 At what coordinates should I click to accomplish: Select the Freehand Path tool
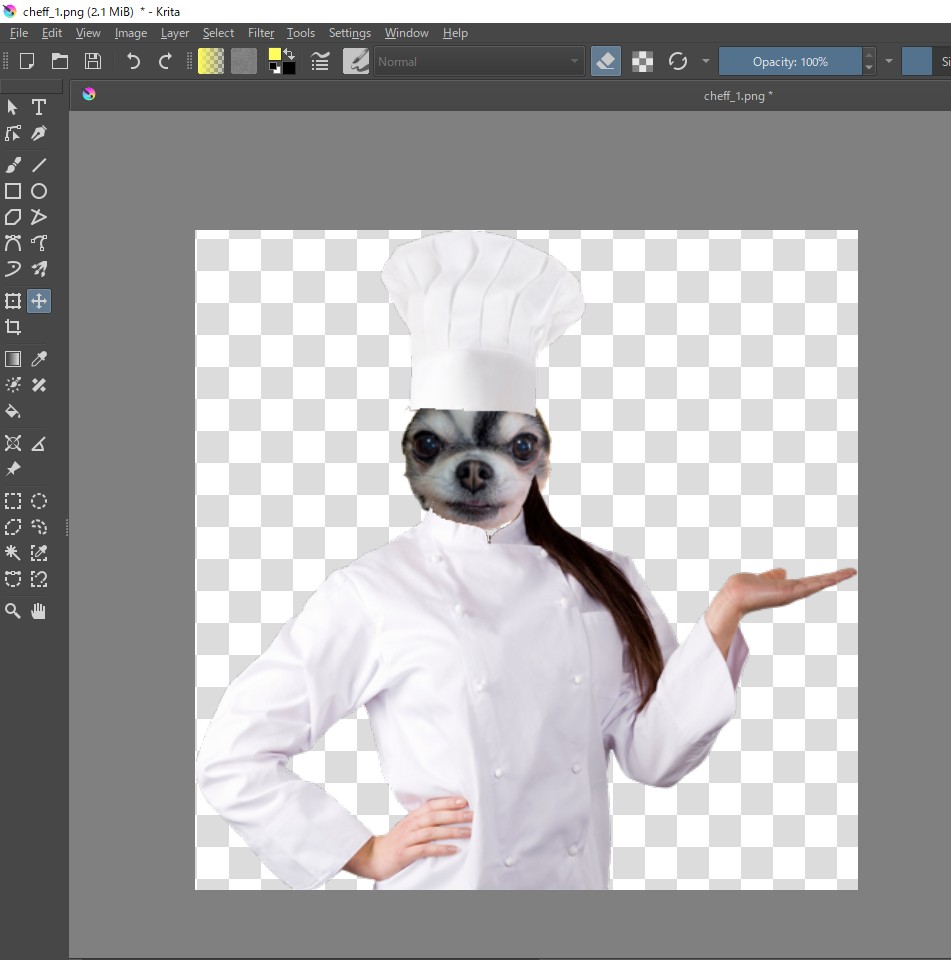click(x=39, y=243)
